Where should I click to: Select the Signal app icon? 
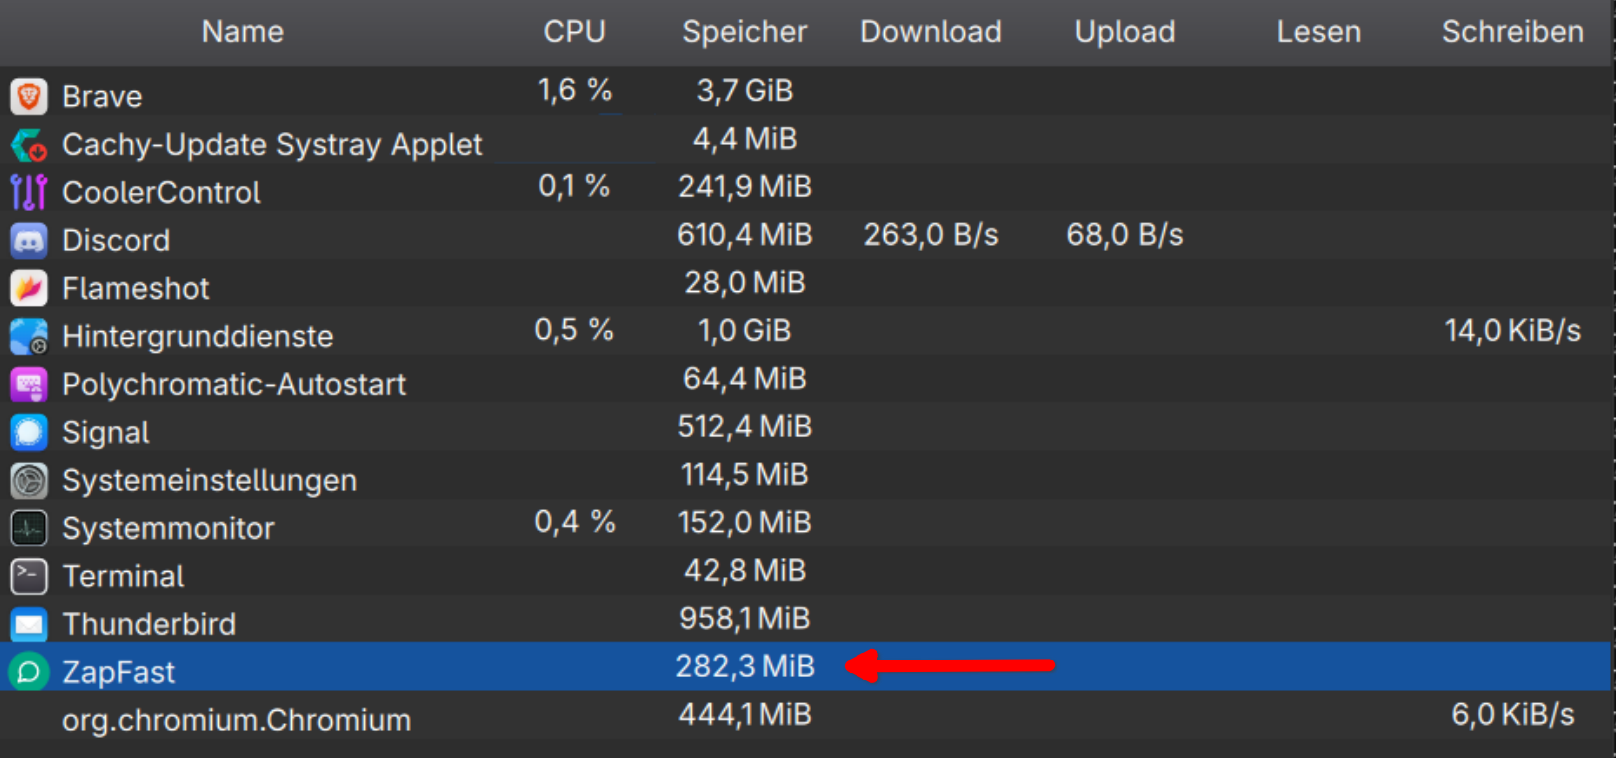tap(29, 432)
